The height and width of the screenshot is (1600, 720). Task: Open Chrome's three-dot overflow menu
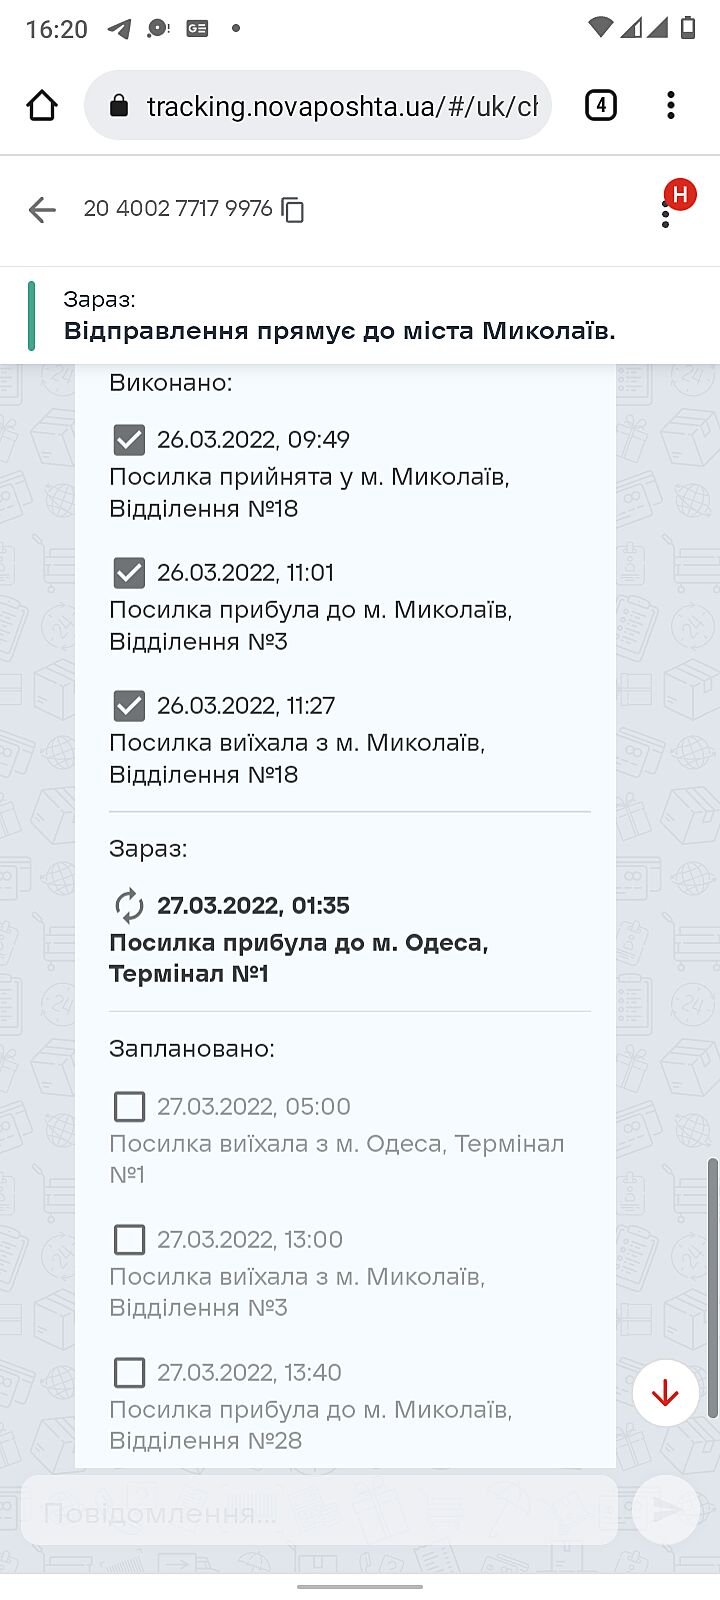(670, 105)
